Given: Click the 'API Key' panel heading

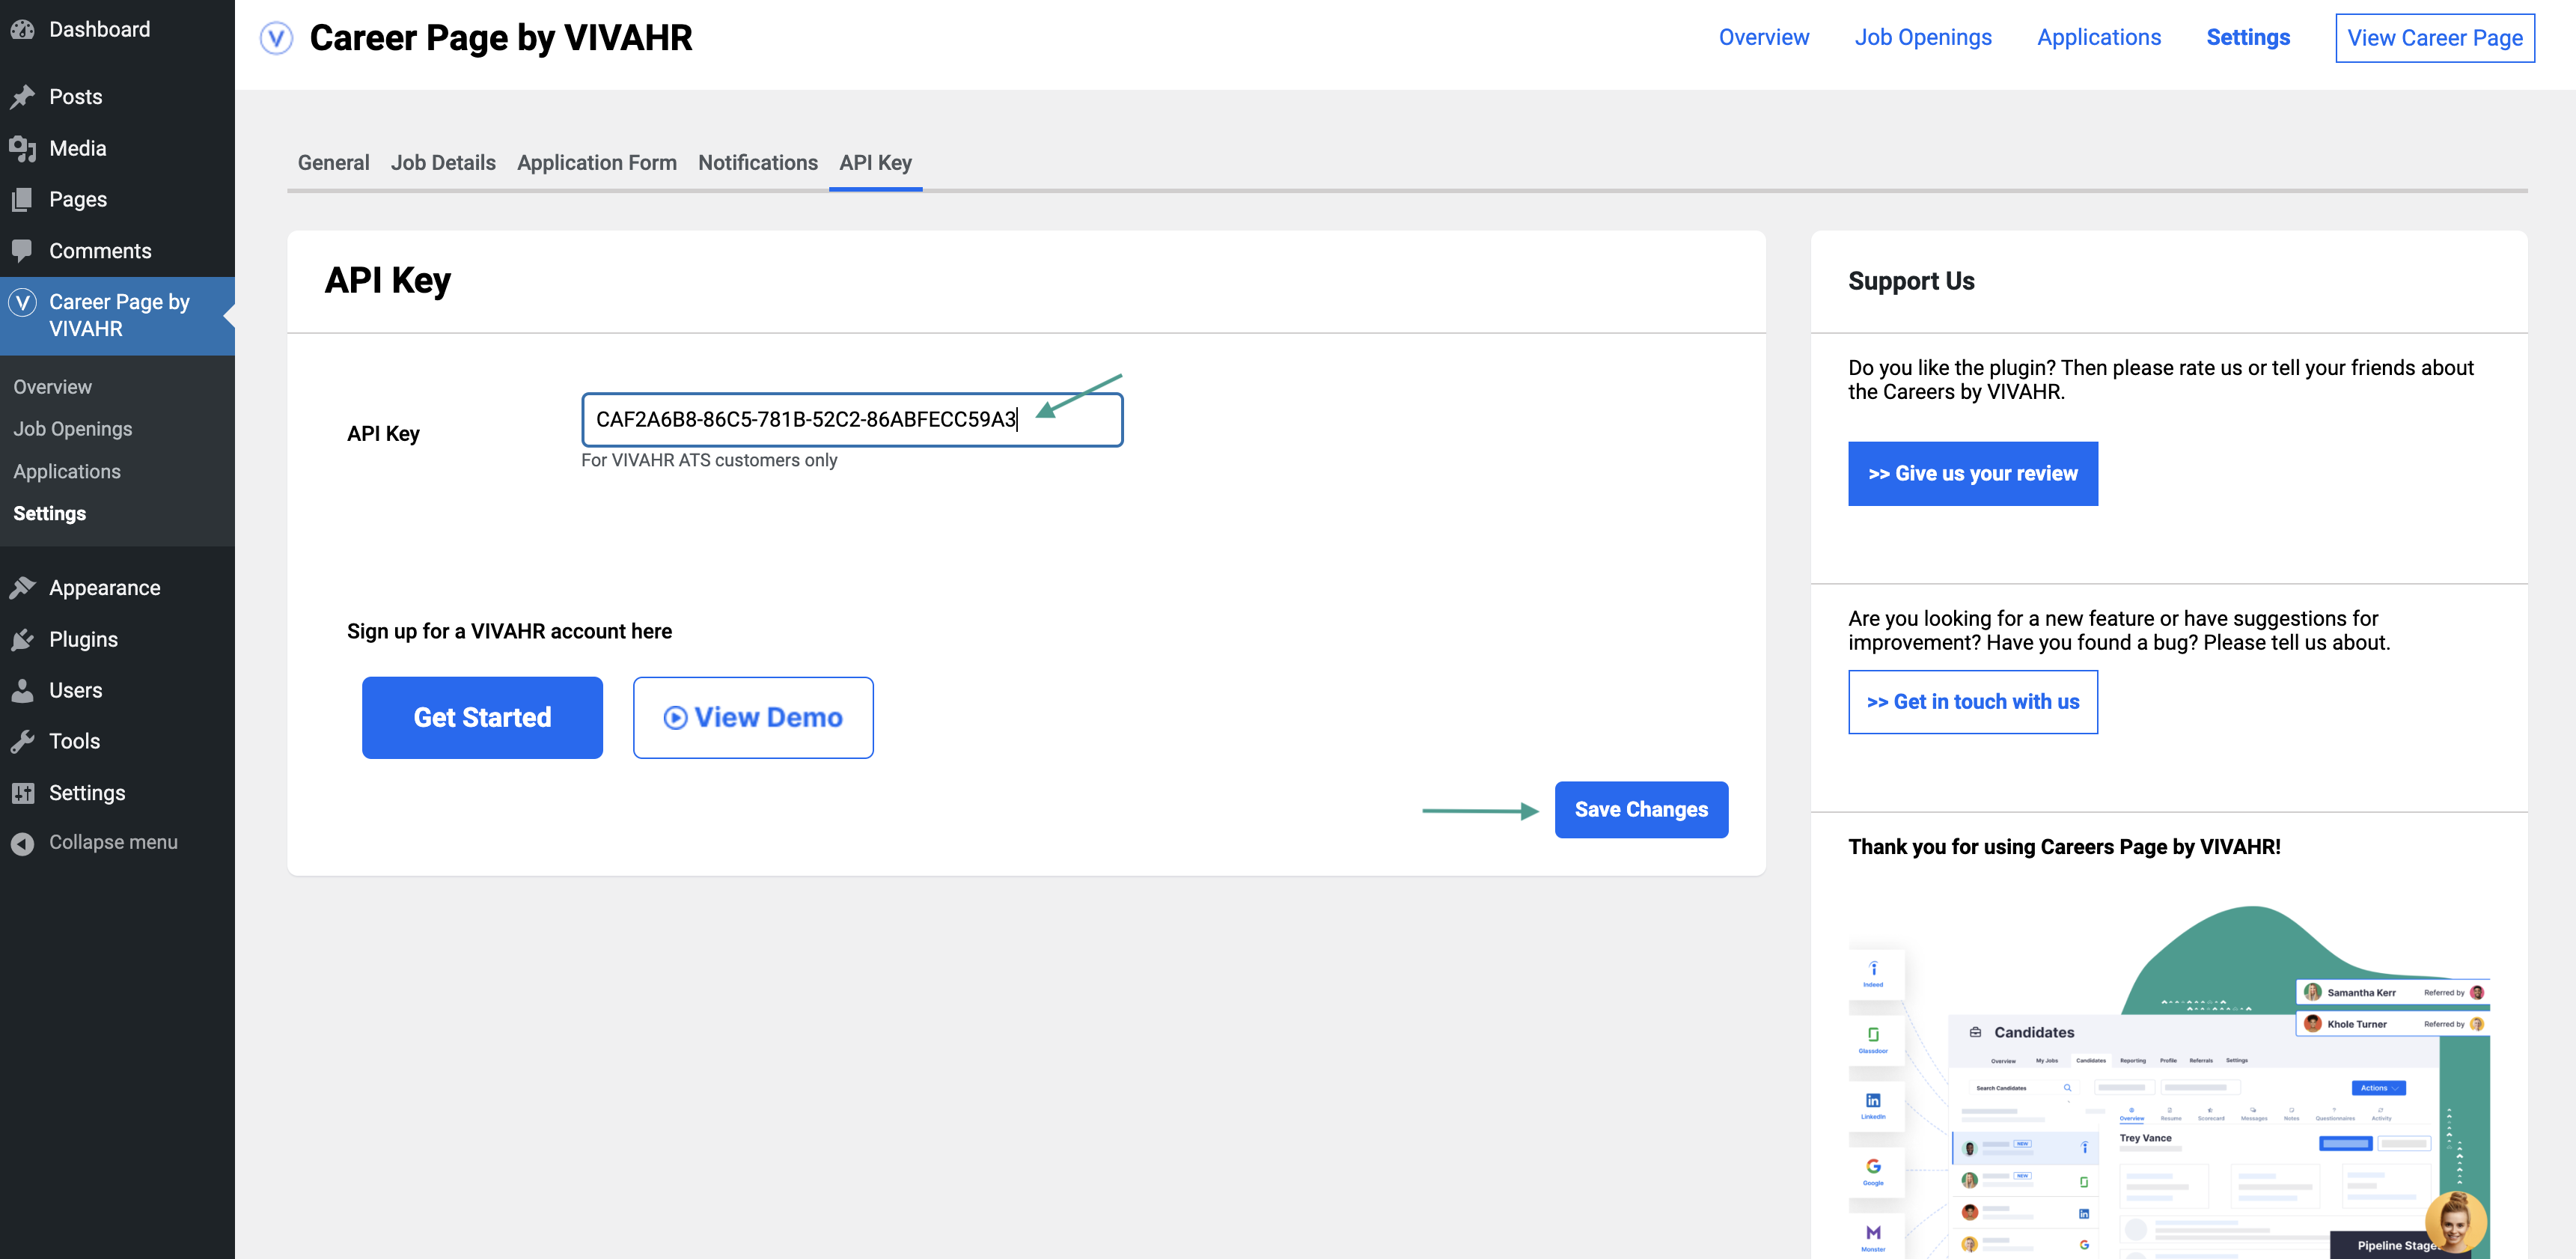Looking at the screenshot, I should point(388,281).
